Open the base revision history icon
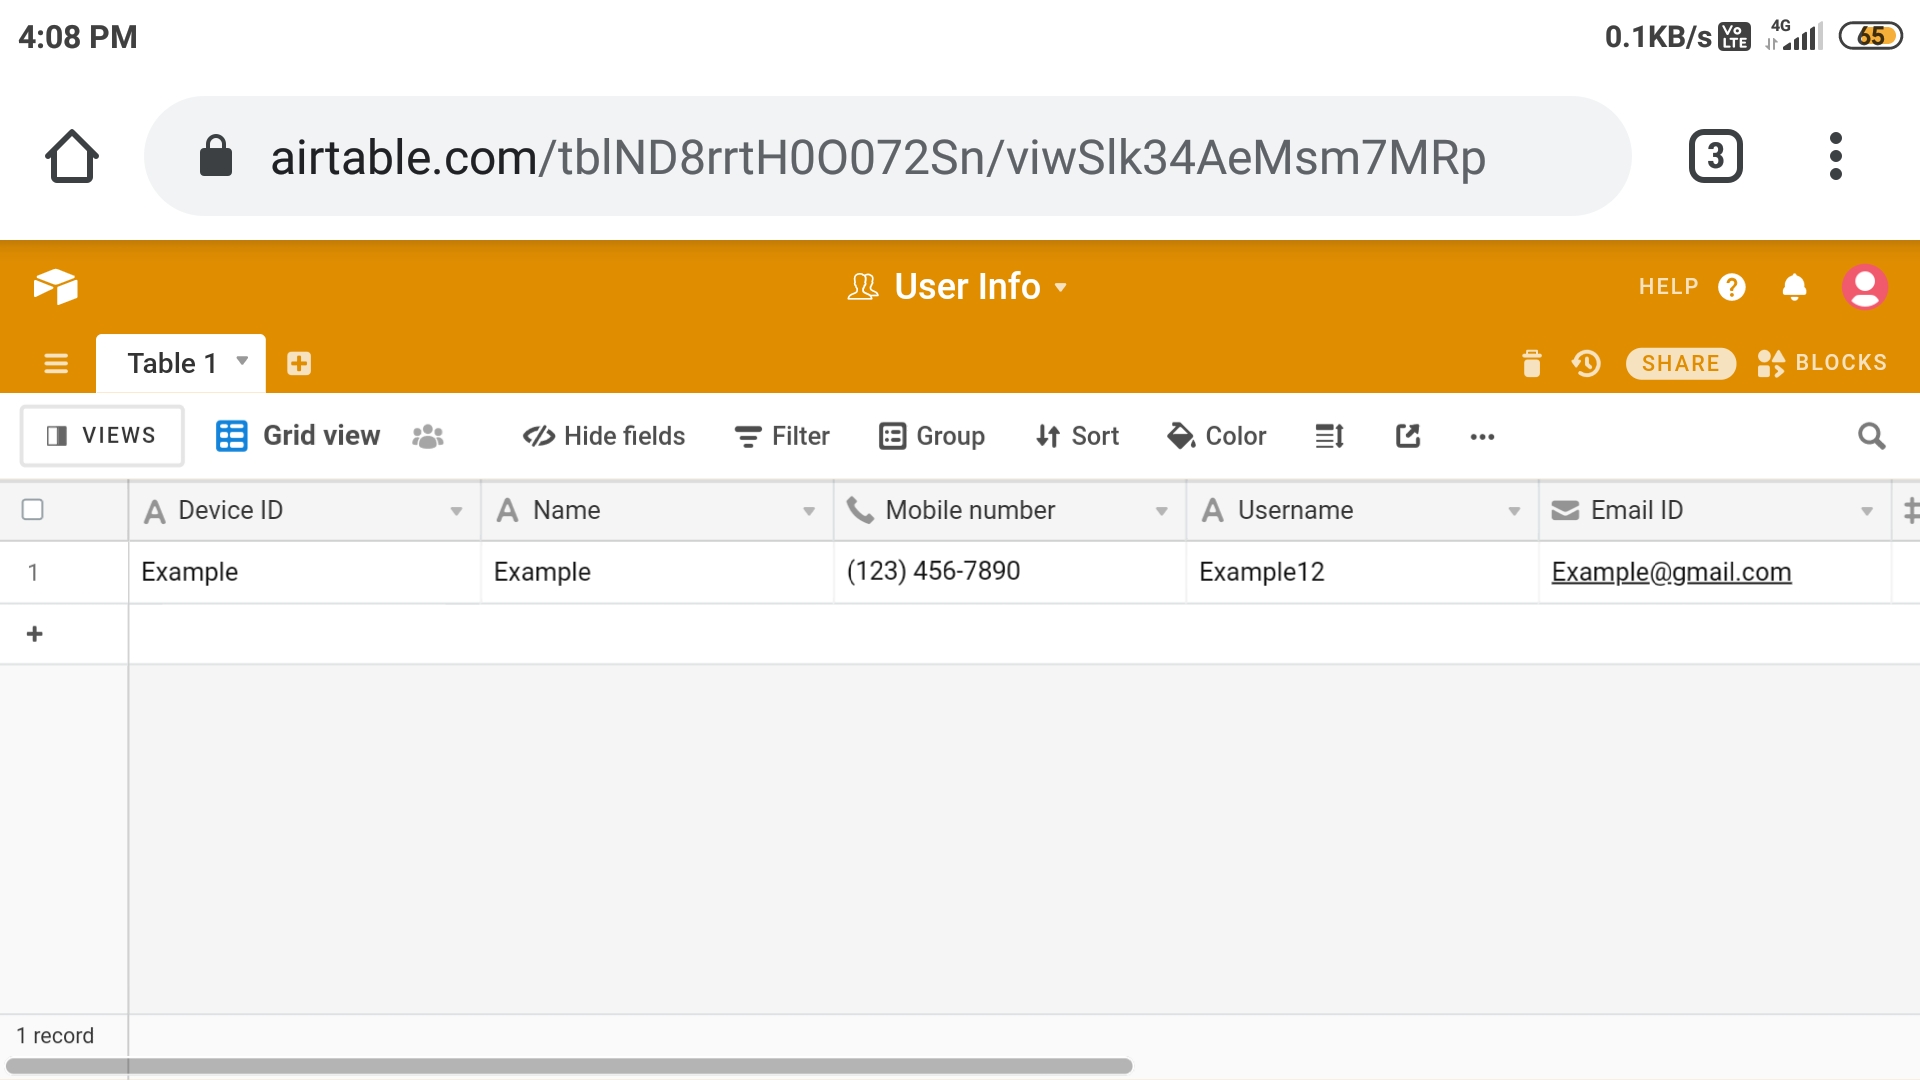The image size is (1920, 1080). [x=1586, y=363]
